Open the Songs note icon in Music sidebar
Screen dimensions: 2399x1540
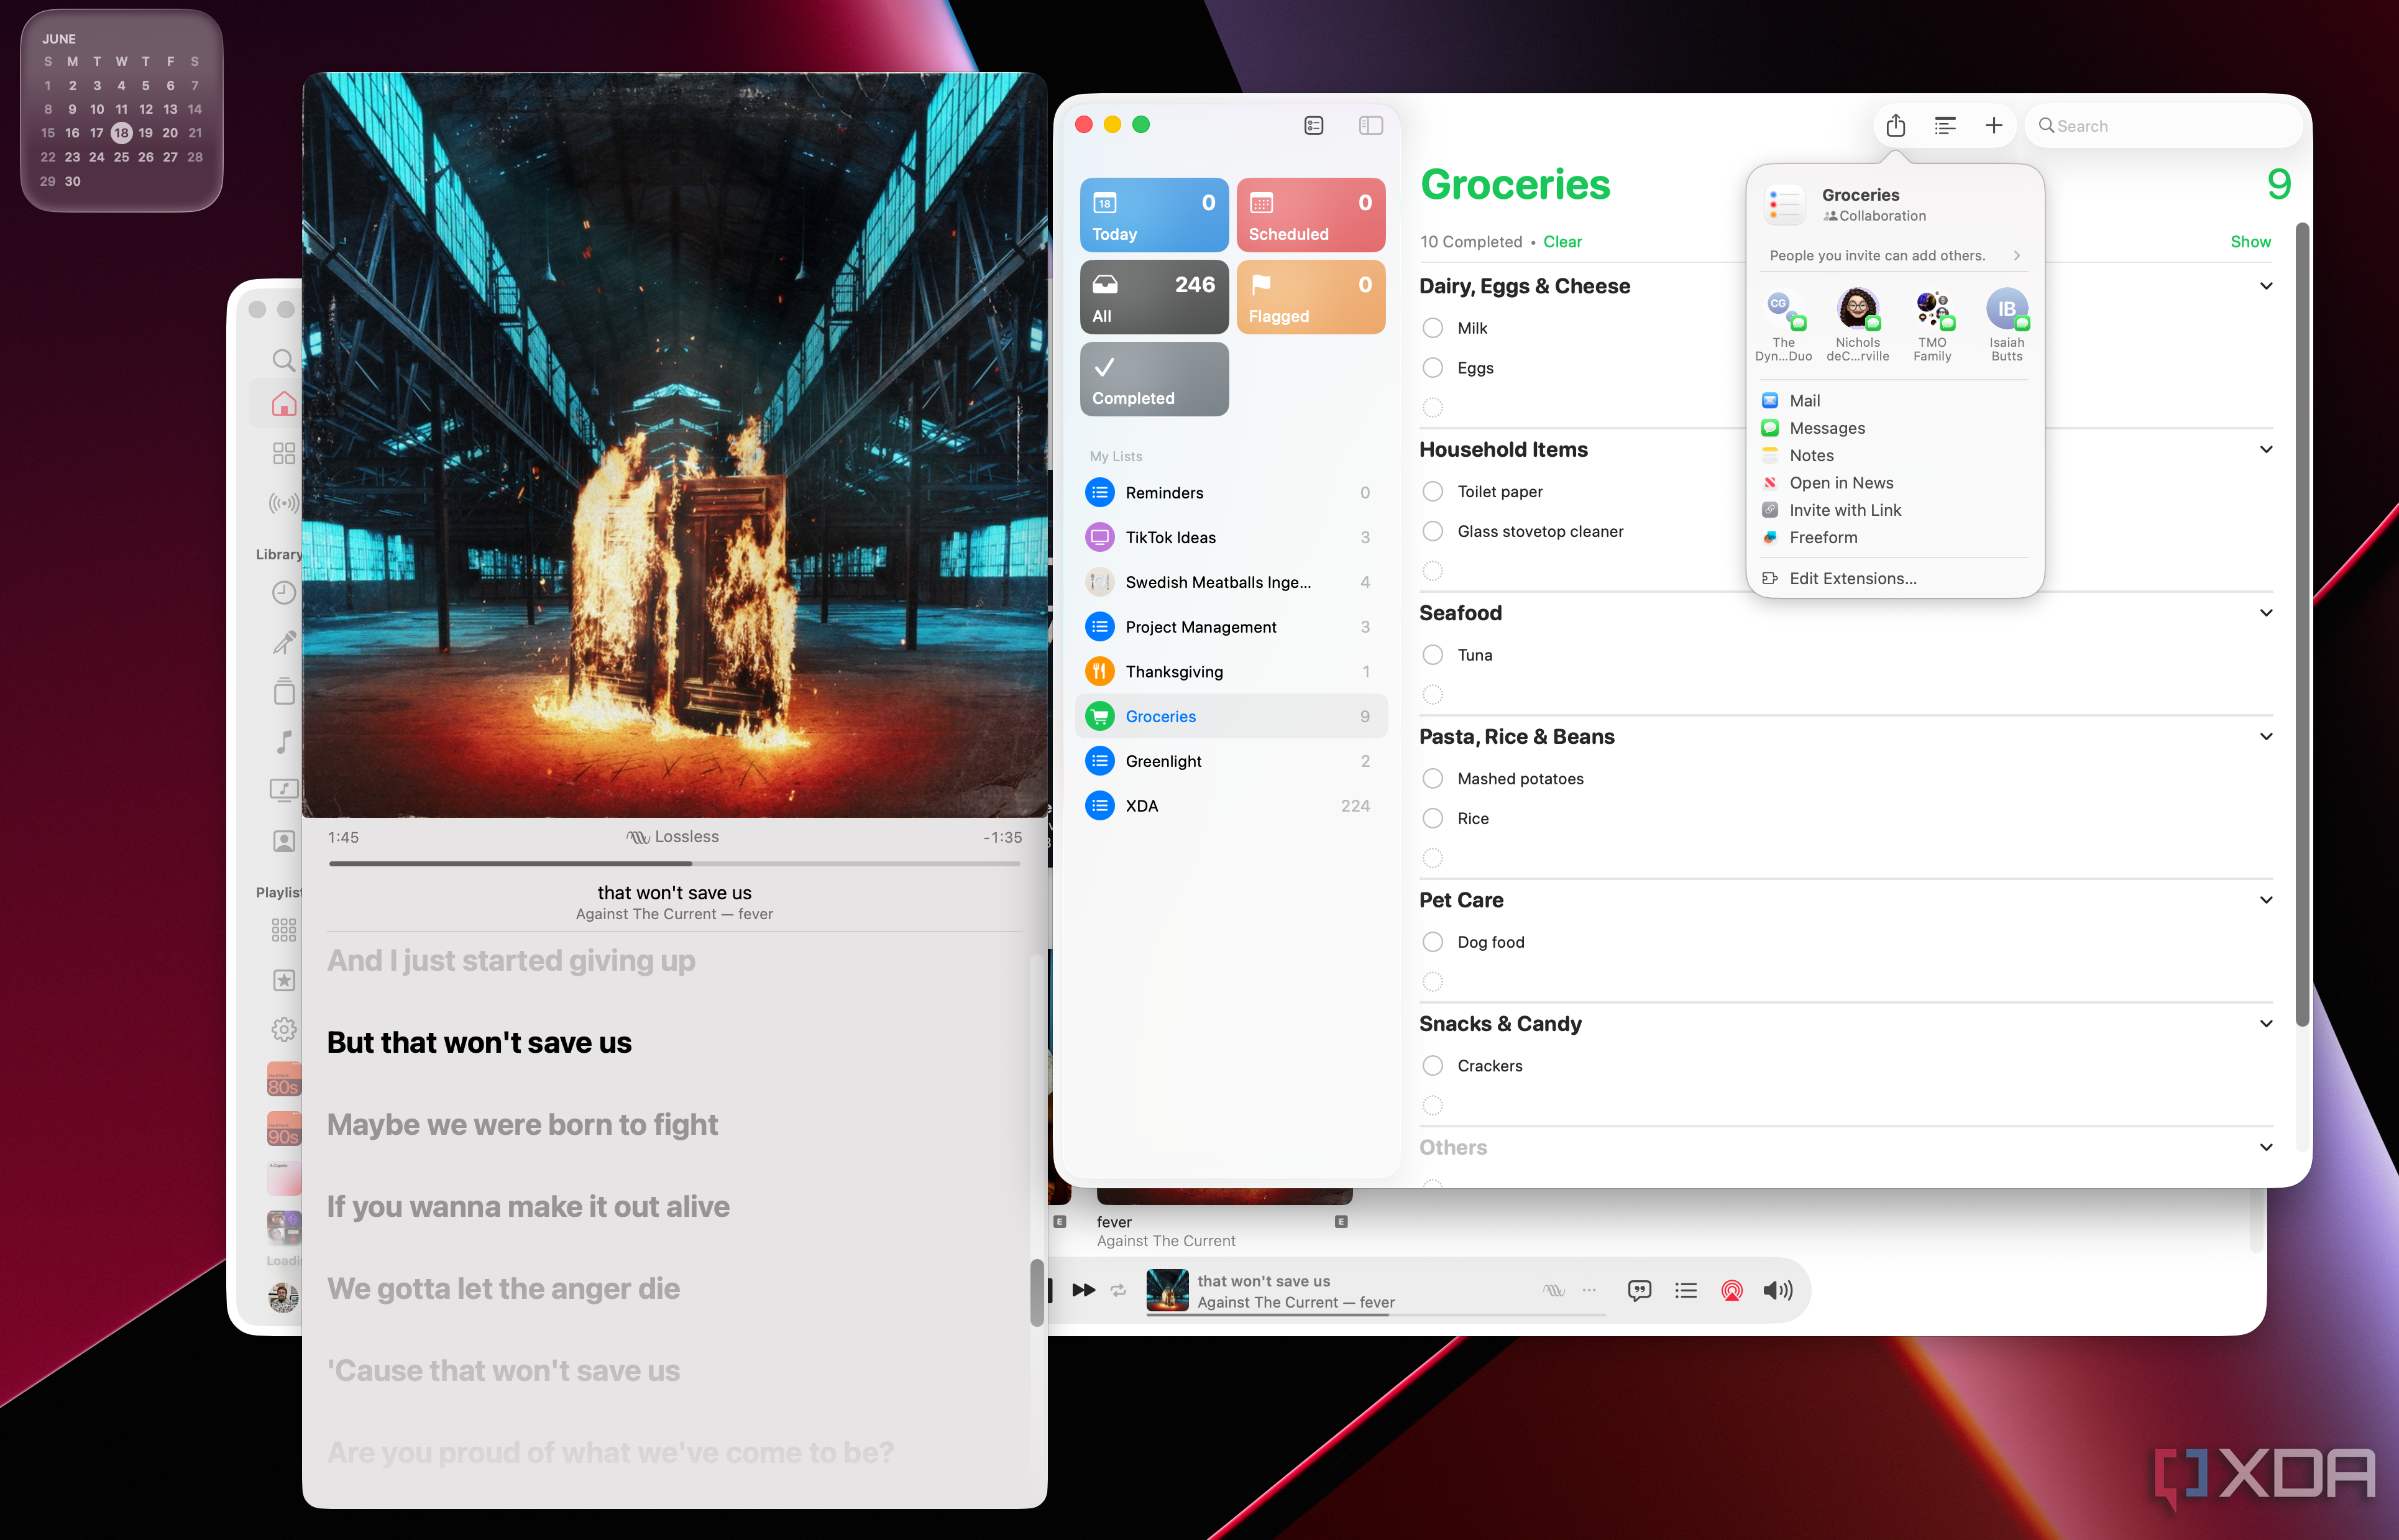point(284,742)
